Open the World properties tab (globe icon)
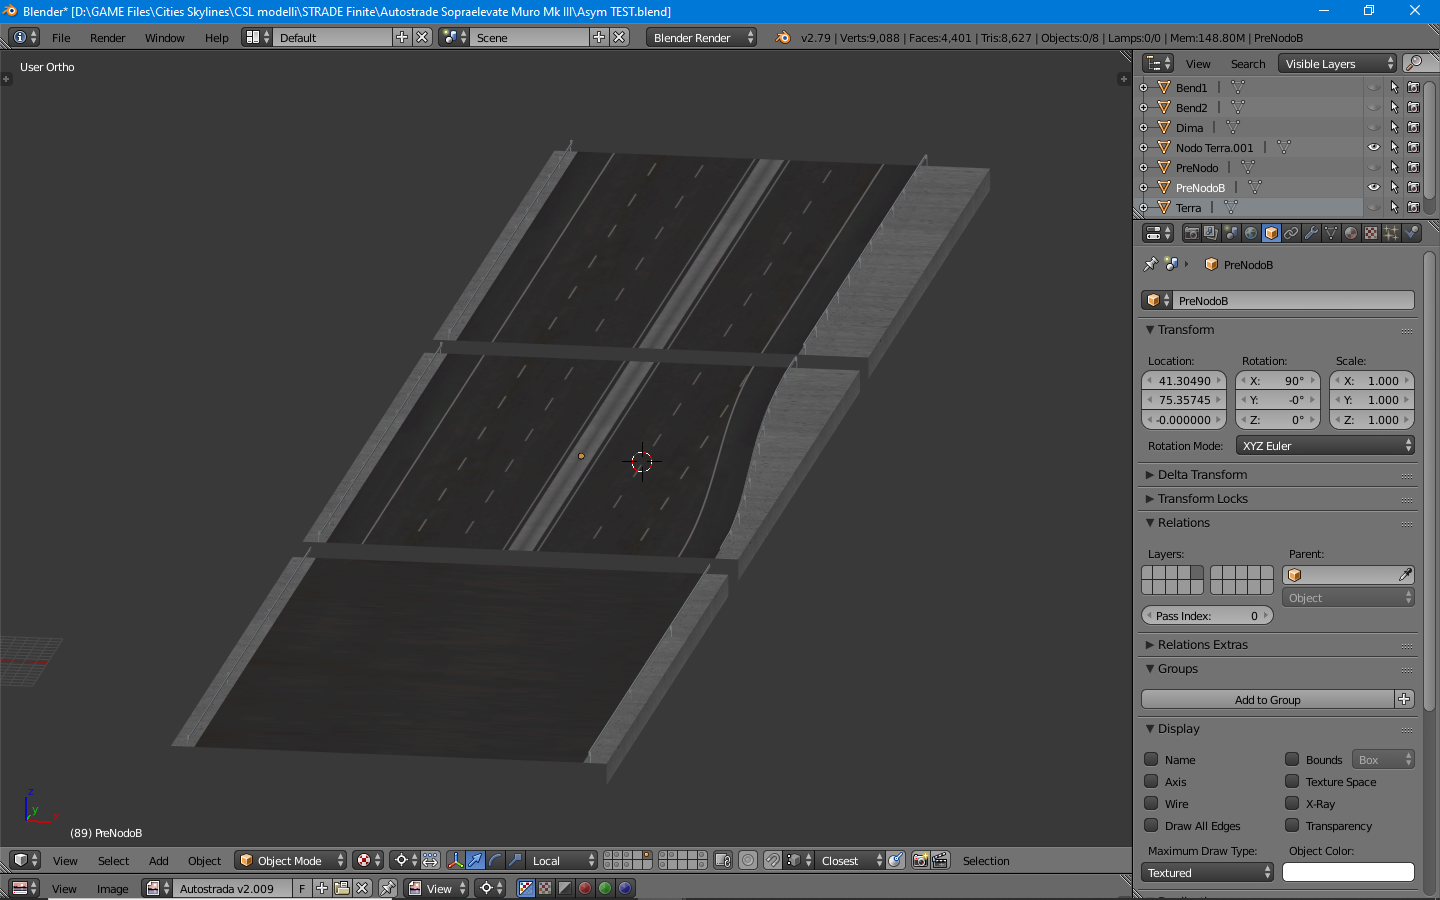Screen dimensions: 1440x900 [x=1251, y=233]
